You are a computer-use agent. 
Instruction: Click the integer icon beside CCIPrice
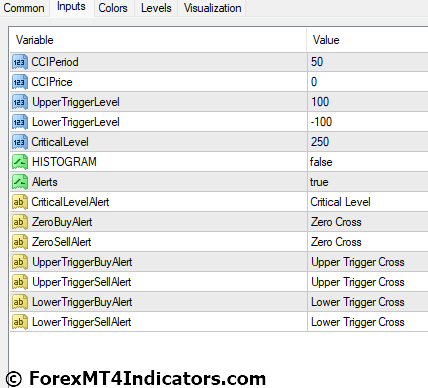tap(20, 82)
